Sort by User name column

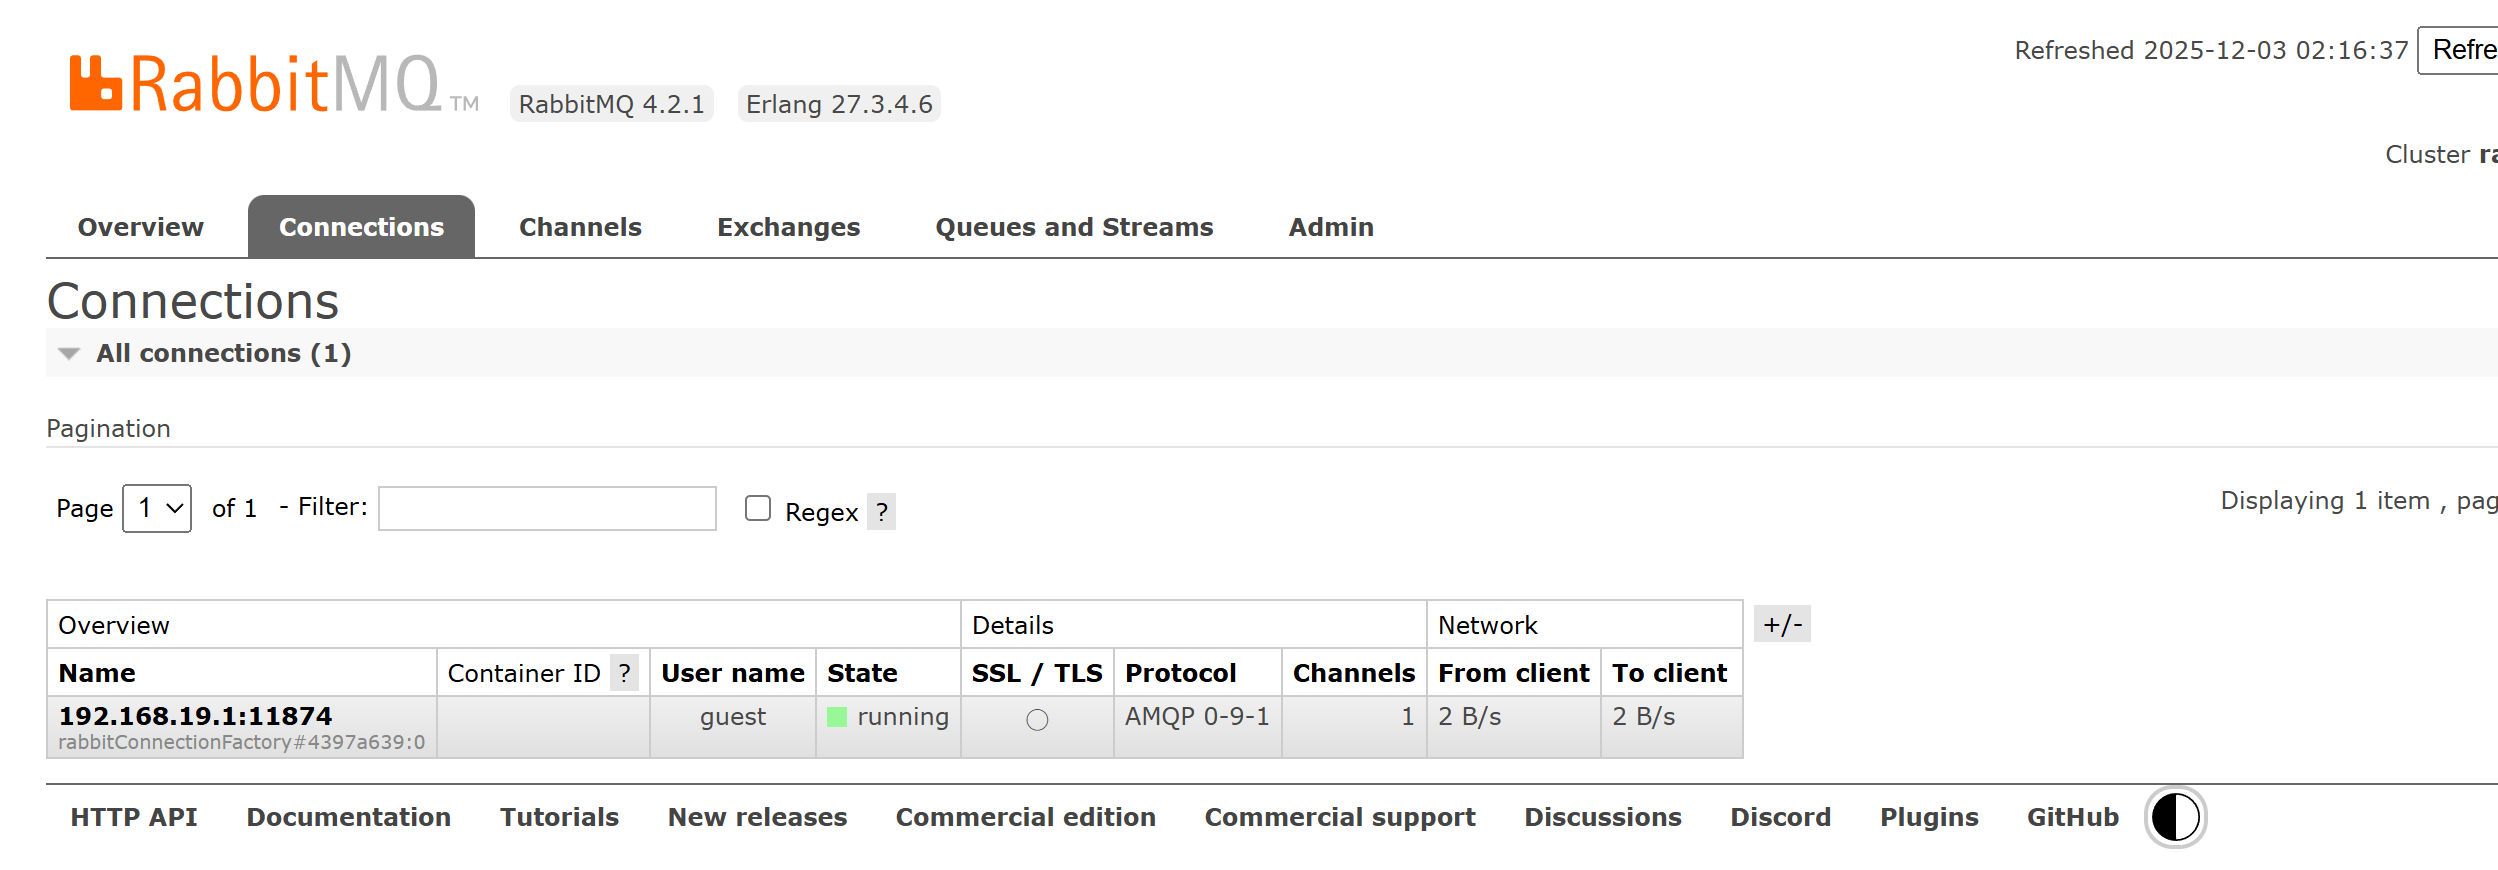[x=733, y=673]
